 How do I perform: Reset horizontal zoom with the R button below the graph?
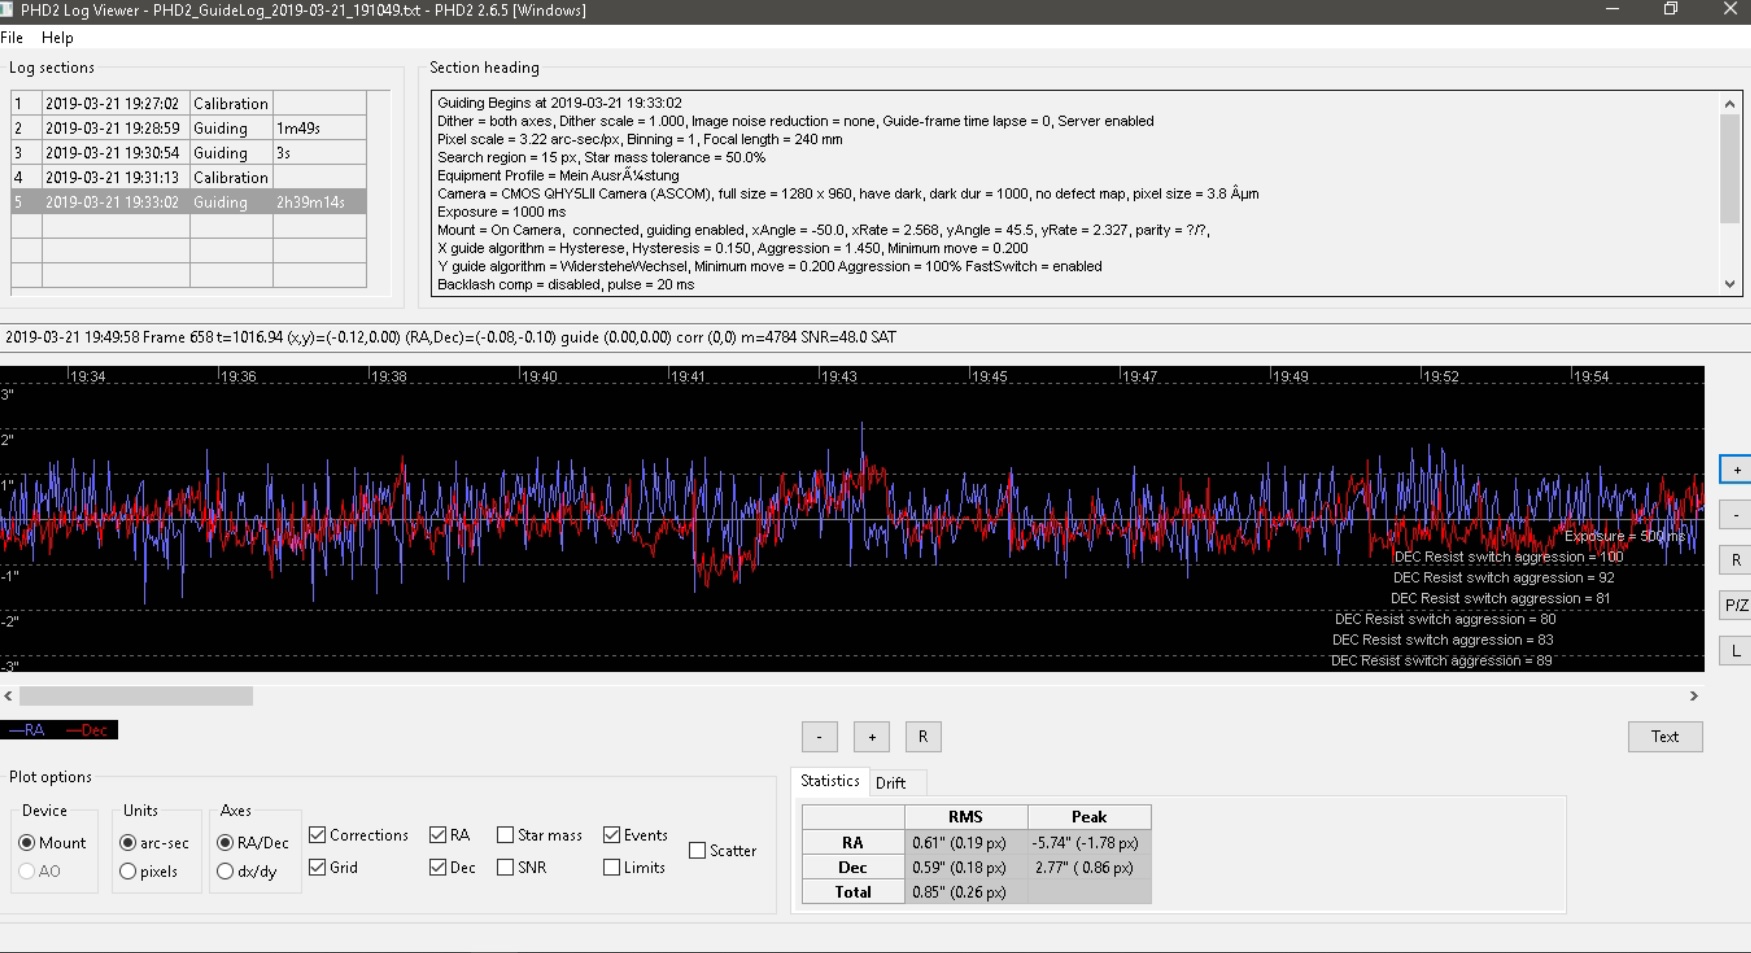923,737
